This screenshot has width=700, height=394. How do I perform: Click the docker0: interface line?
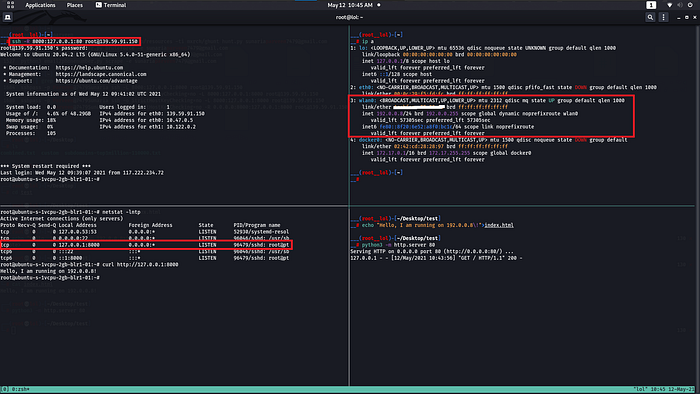click(489, 140)
